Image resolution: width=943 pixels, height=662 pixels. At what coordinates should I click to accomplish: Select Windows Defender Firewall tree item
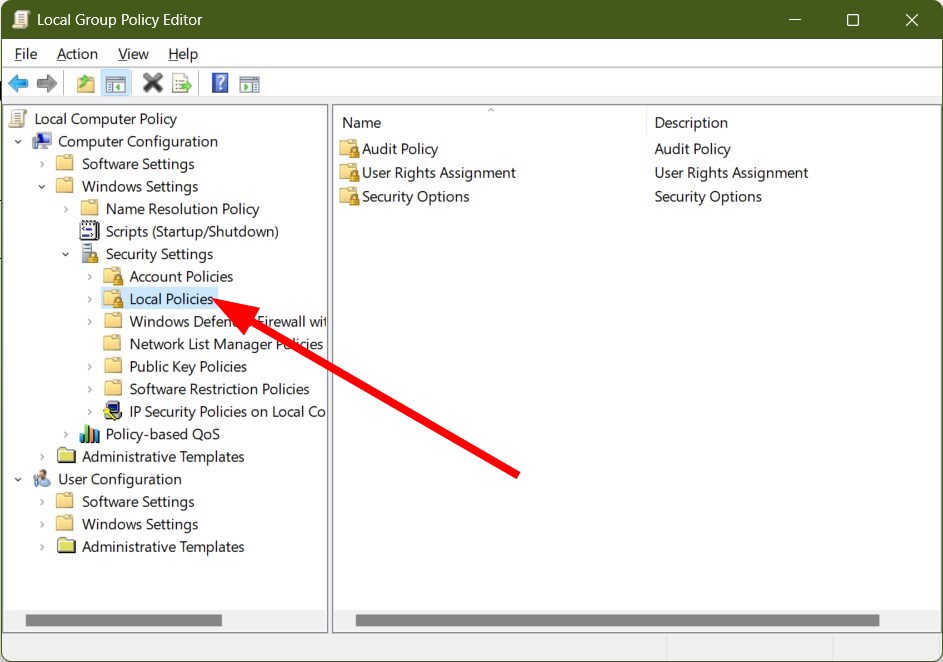(x=227, y=321)
